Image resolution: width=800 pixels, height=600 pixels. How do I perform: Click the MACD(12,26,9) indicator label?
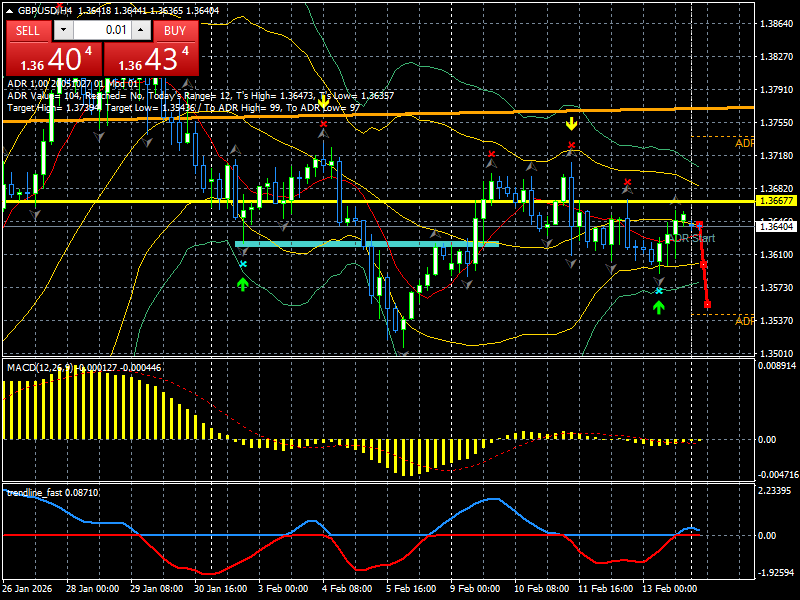point(40,367)
